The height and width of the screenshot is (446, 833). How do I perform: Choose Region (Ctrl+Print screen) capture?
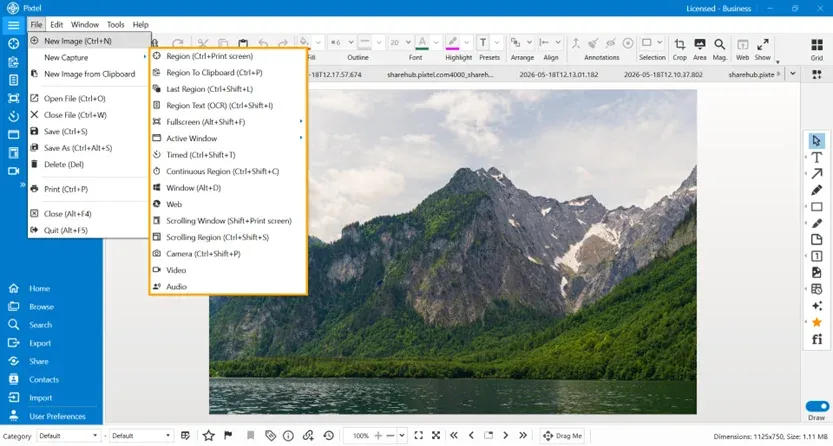pos(228,56)
